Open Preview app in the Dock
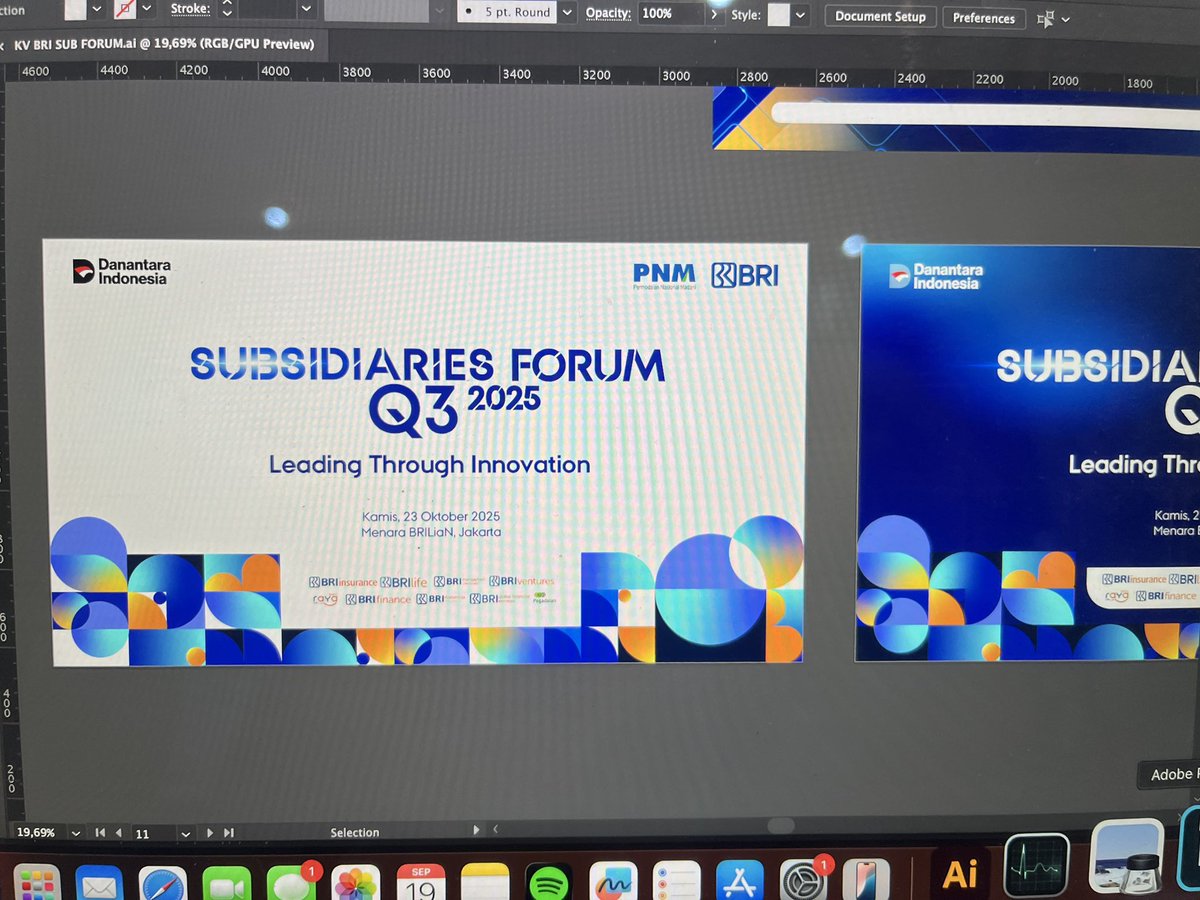Screen dimensions: 1200x900 tap(1128, 856)
